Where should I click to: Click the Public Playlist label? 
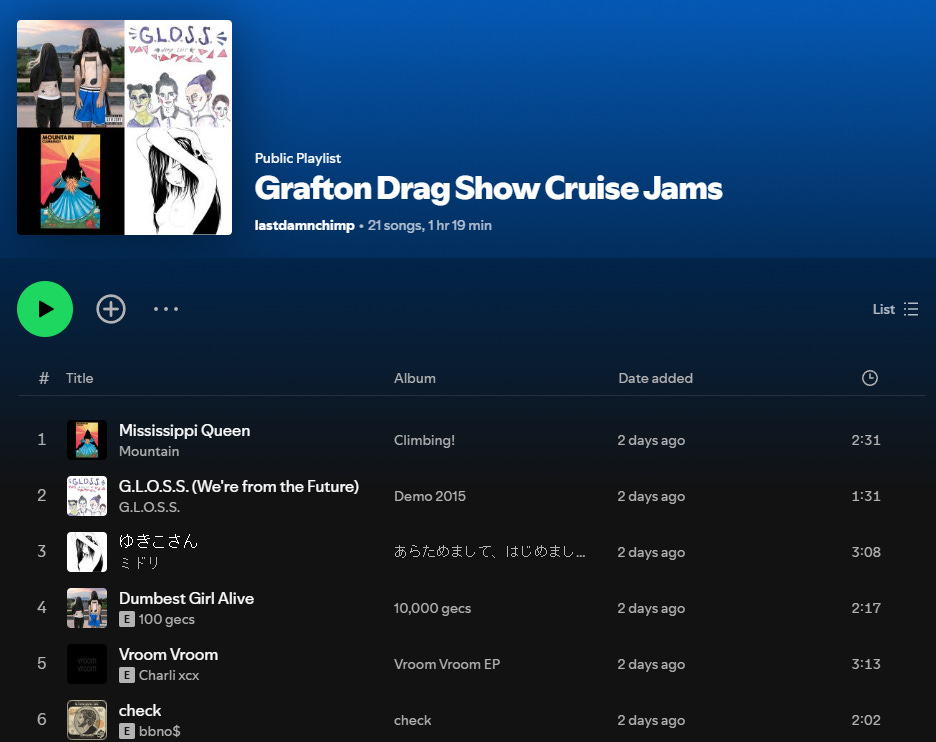click(x=298, y=158)
